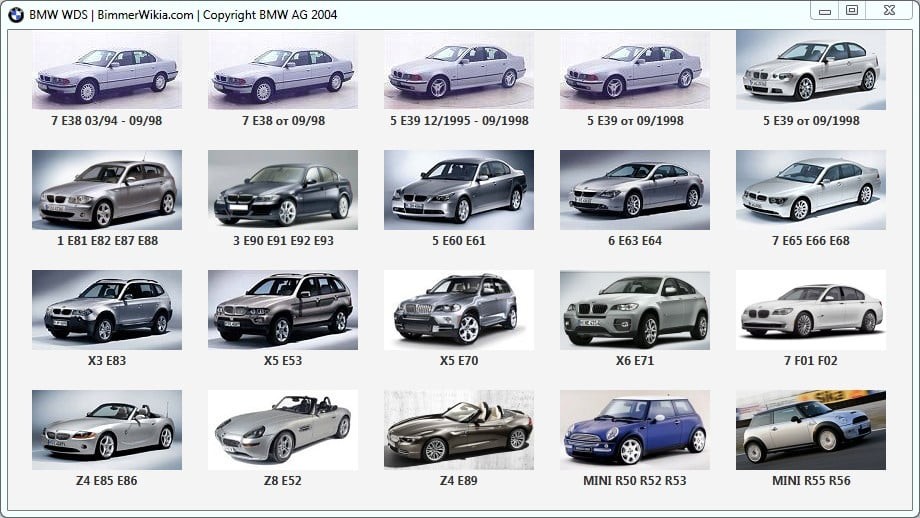Screen dimensions: 920x518
Task: Click the "7 E38 от 09/98" label
Action: pyautogui.click(x=283, y=121)
